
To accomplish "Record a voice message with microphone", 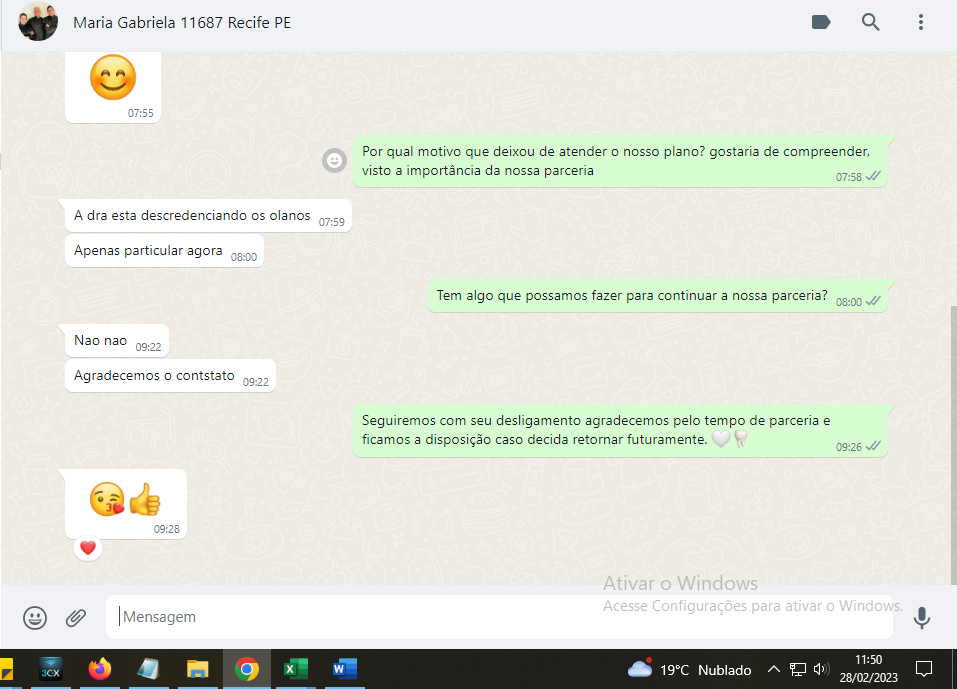I will click(x=922, y=618).
